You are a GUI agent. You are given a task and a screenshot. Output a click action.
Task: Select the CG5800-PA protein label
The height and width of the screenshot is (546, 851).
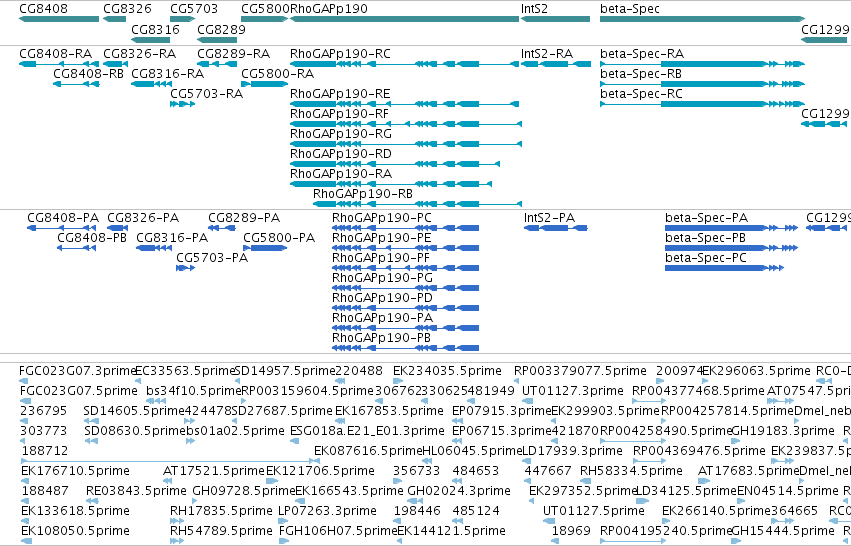coord(279,238)
